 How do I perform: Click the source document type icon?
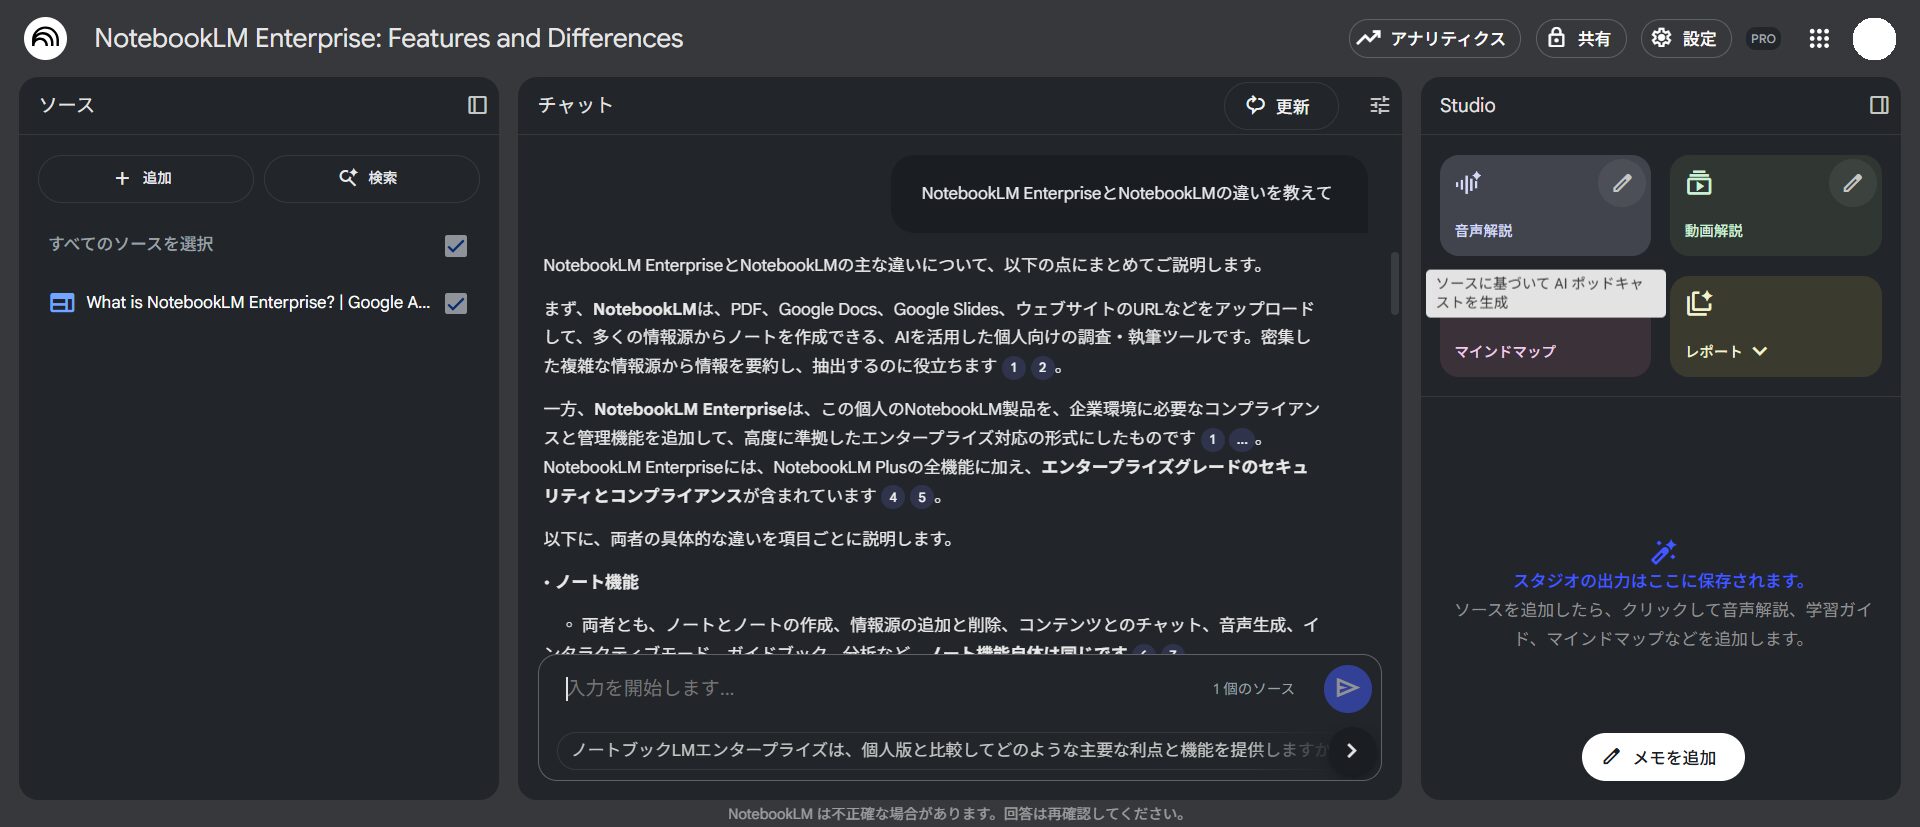point(62,303)
